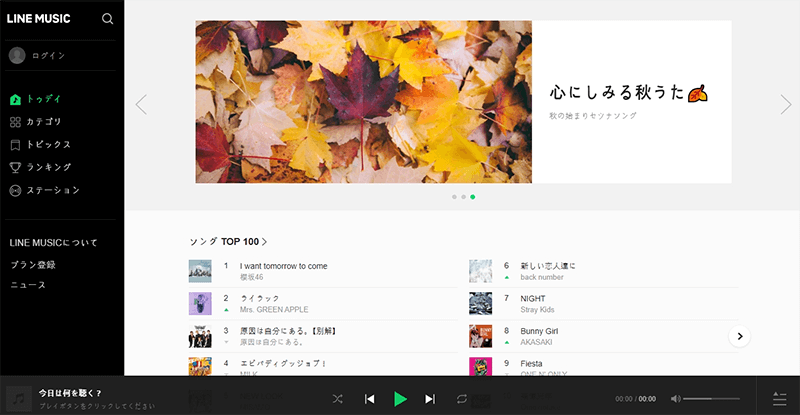Image resolution: width=800 pixels, height=415 pixels.
Task: Open artist Mrs. GREEN APPLE
Action: (274, 310)
